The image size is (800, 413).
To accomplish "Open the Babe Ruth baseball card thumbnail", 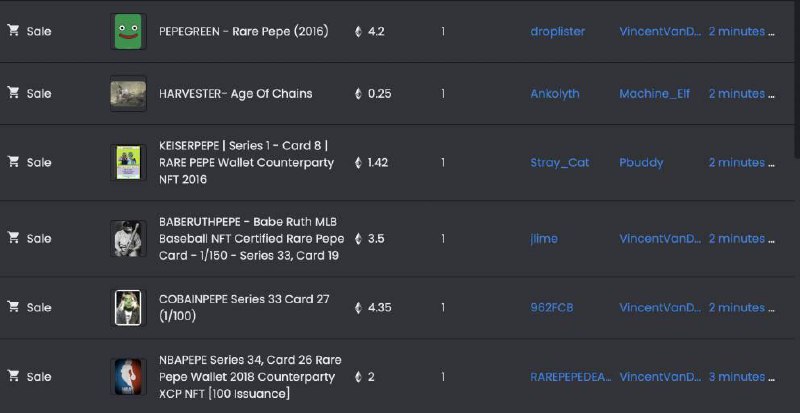I will pos(128,238).
